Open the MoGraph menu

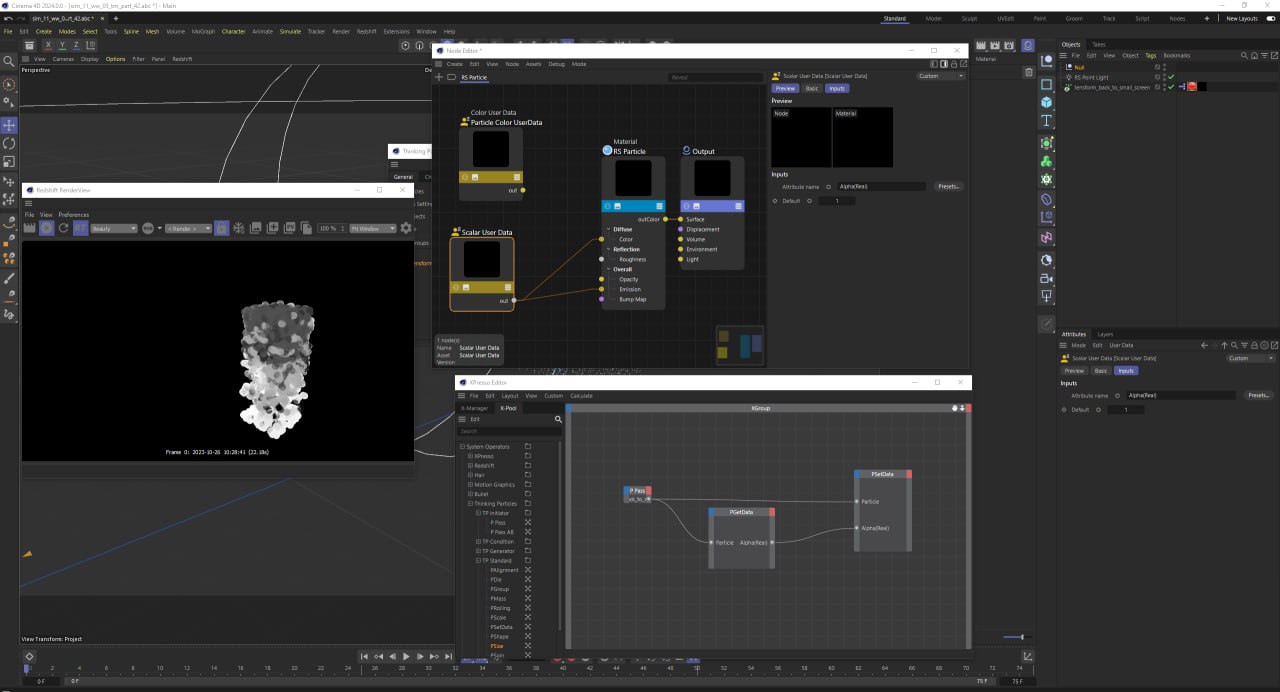[x=204, y=31]
